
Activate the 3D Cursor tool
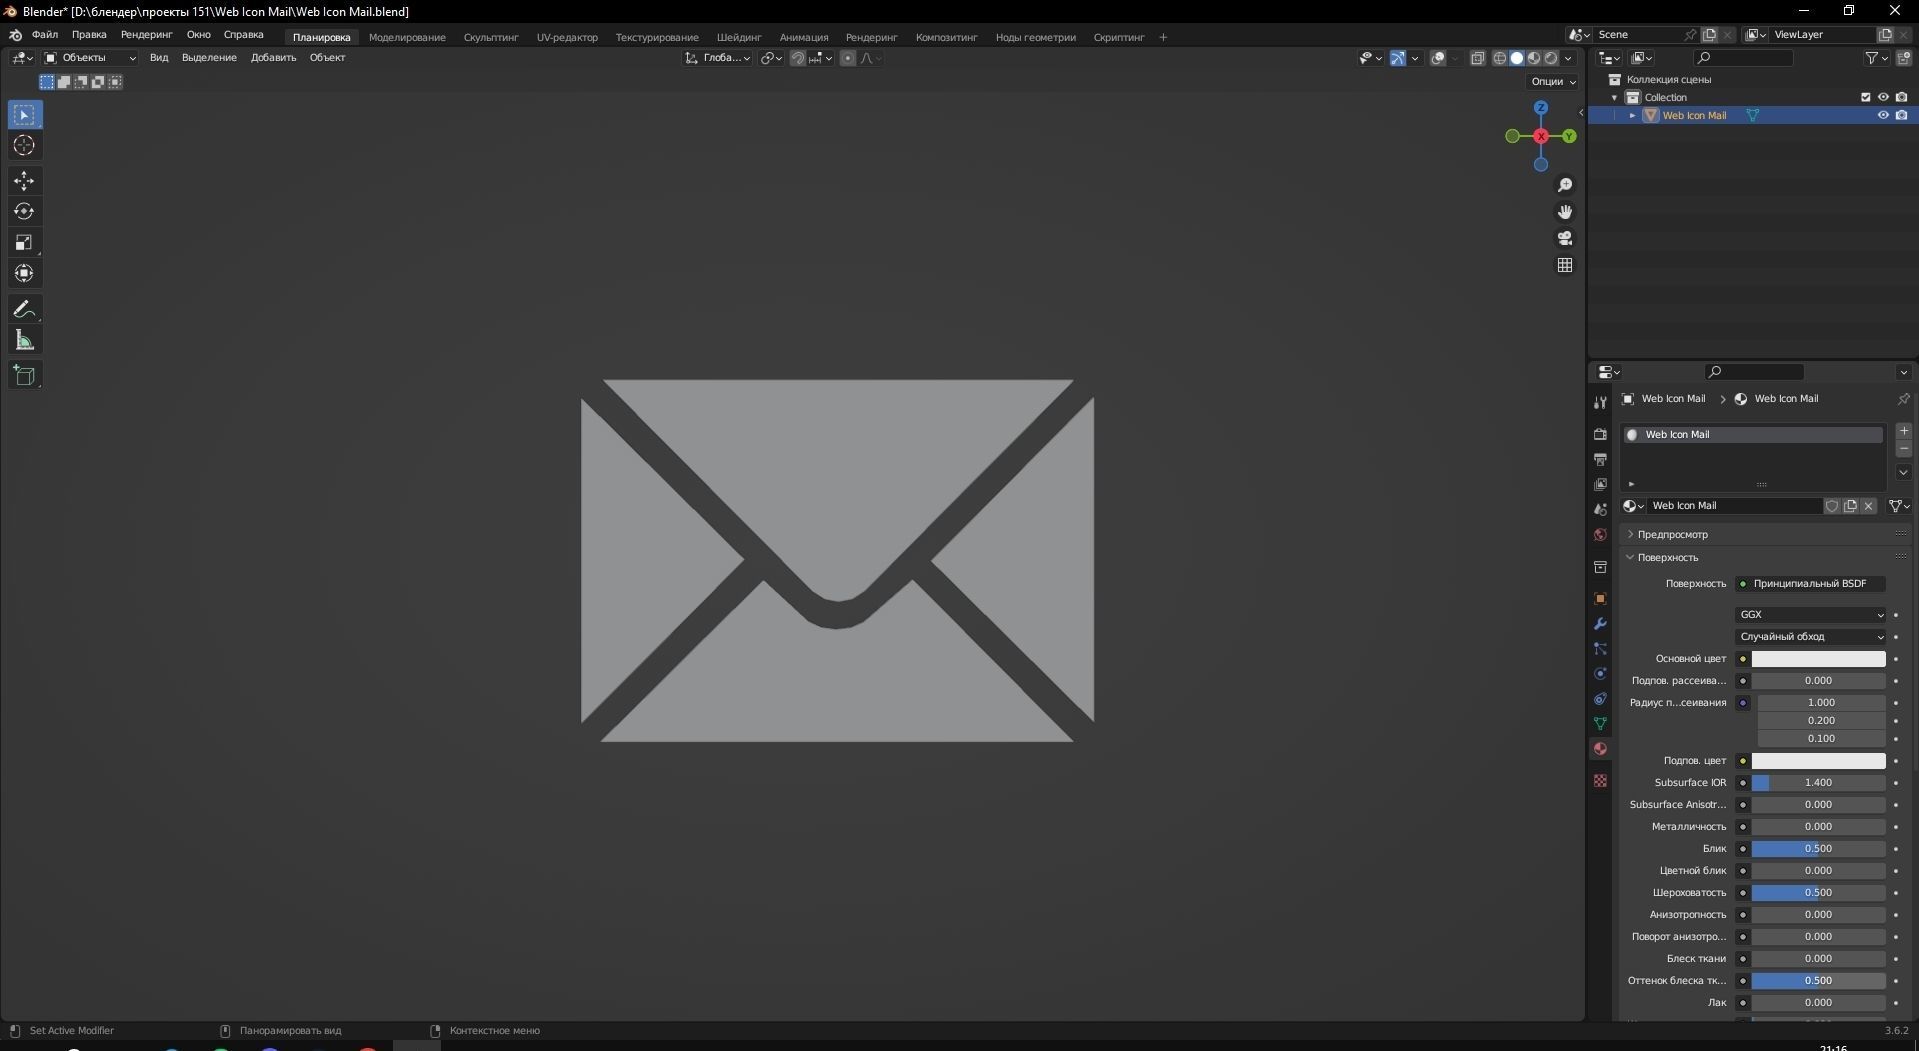[25, 146]
